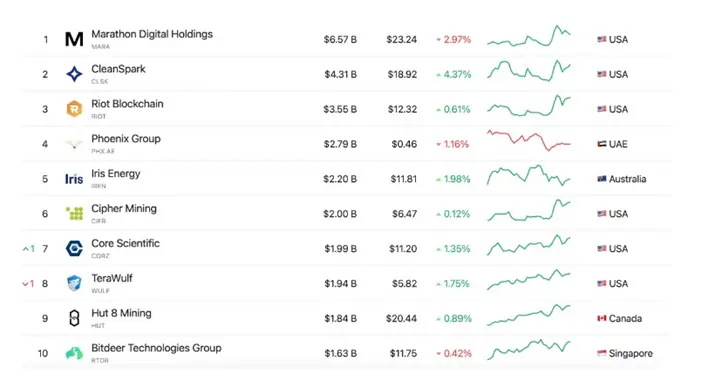702x381 pixels.
Task: Click the Iris Energy logo
Action: coord(74,179)
